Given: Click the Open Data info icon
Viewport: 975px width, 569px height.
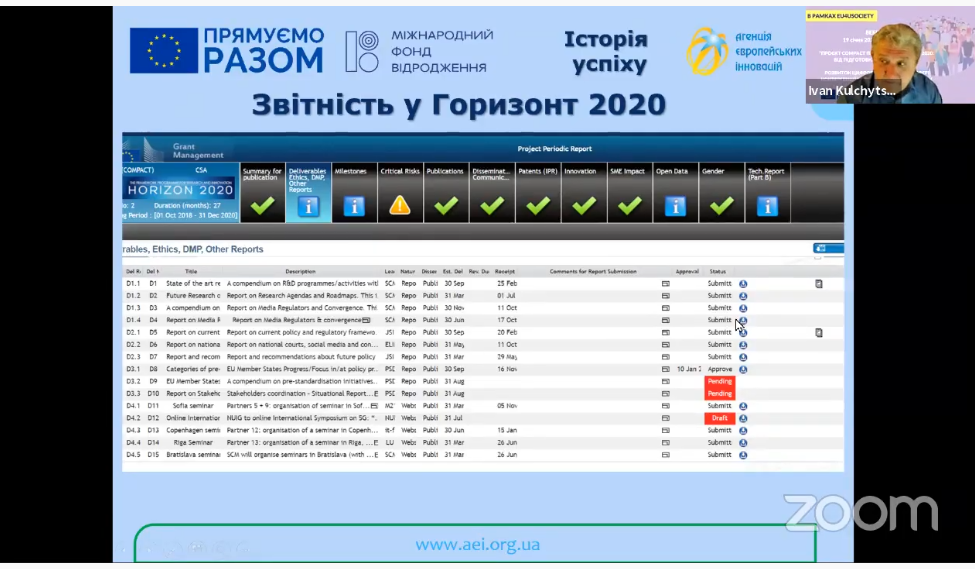Looking at the screenshot, I should tap(675, 206).
